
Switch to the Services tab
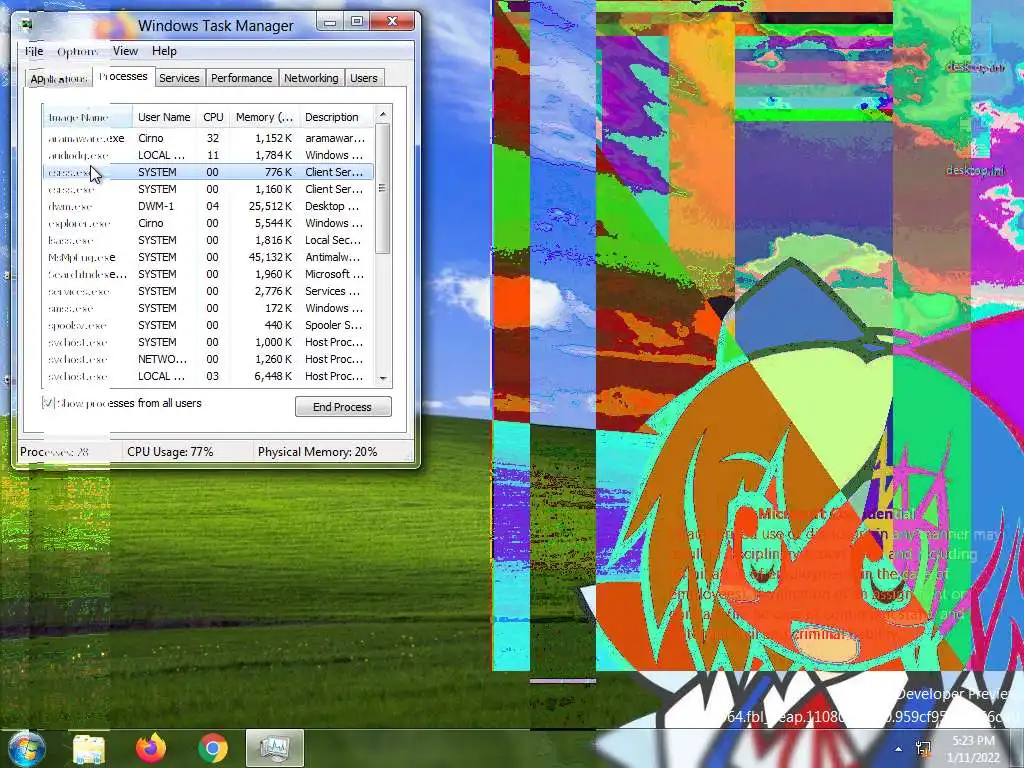tap(180, 78)
